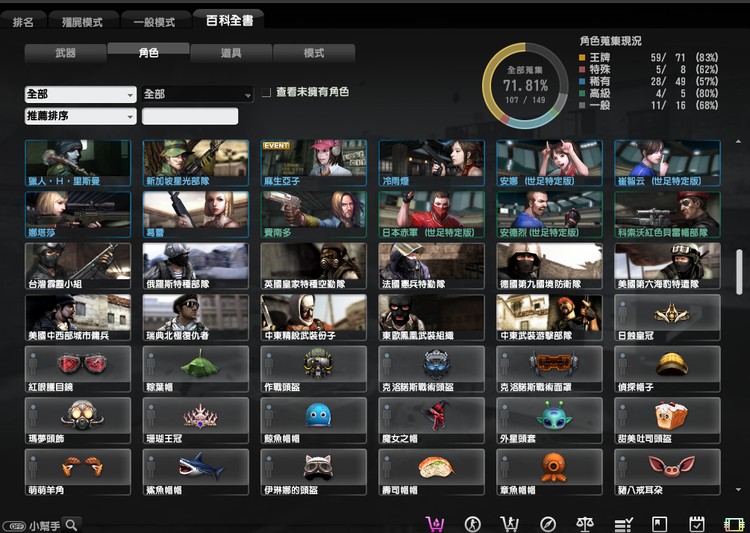
Task: Select the 安娜 (世足特定版) character card
Action: coord(550,163)
